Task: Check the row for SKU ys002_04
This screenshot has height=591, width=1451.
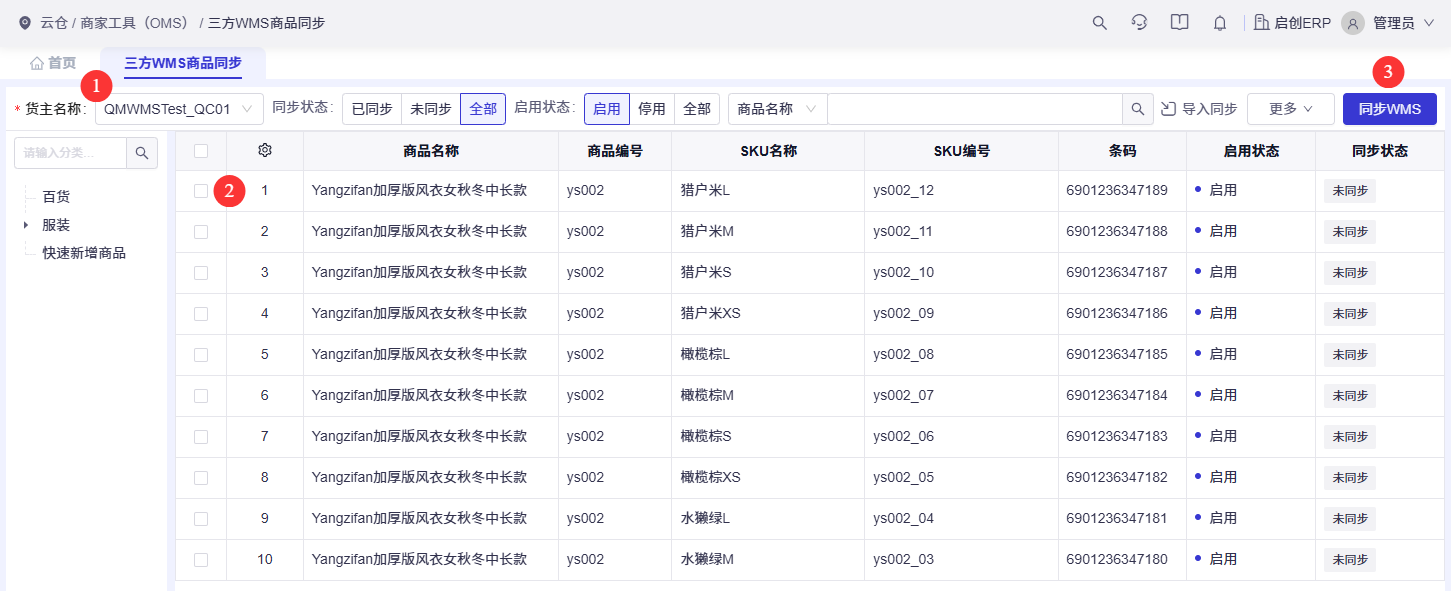Action: [201, 518]
